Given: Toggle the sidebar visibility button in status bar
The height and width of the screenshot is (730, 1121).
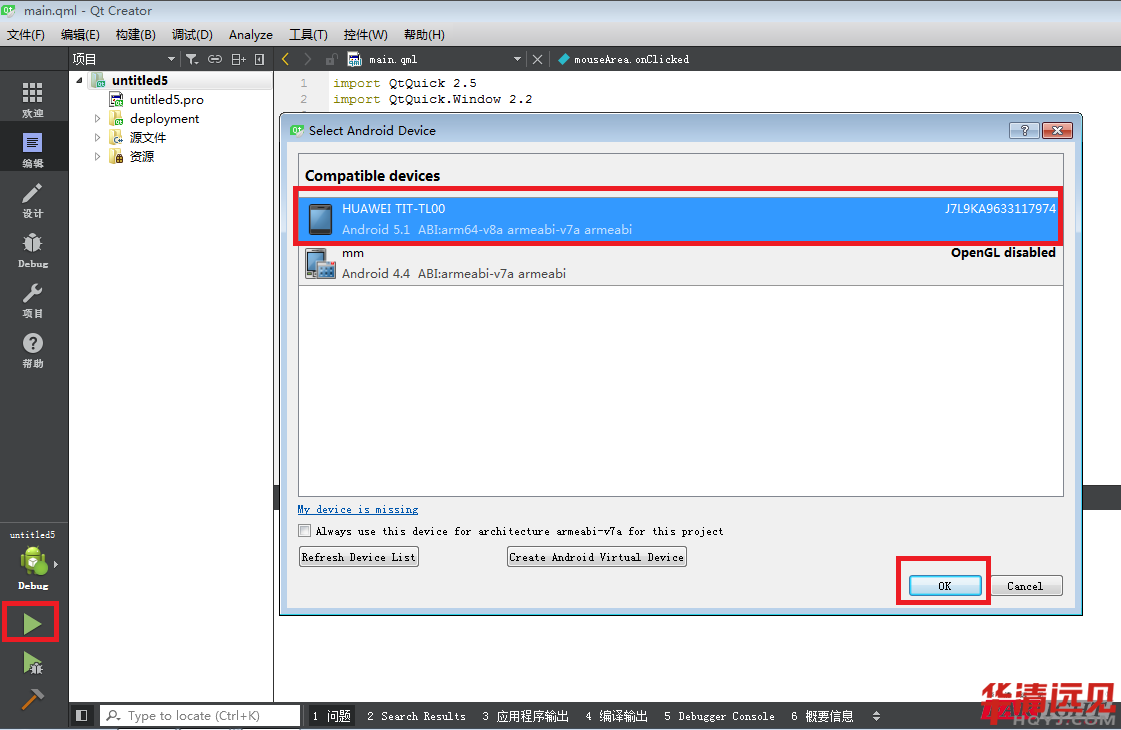Looking at the screenshot, I should (82, 716).
